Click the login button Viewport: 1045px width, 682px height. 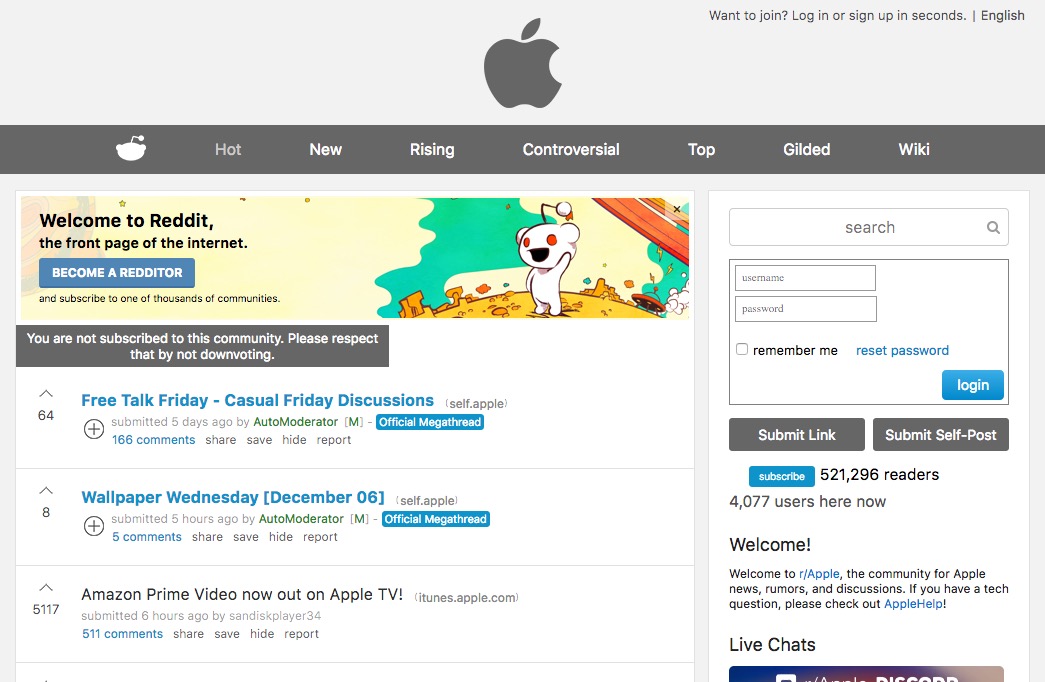tap(972, 385)
